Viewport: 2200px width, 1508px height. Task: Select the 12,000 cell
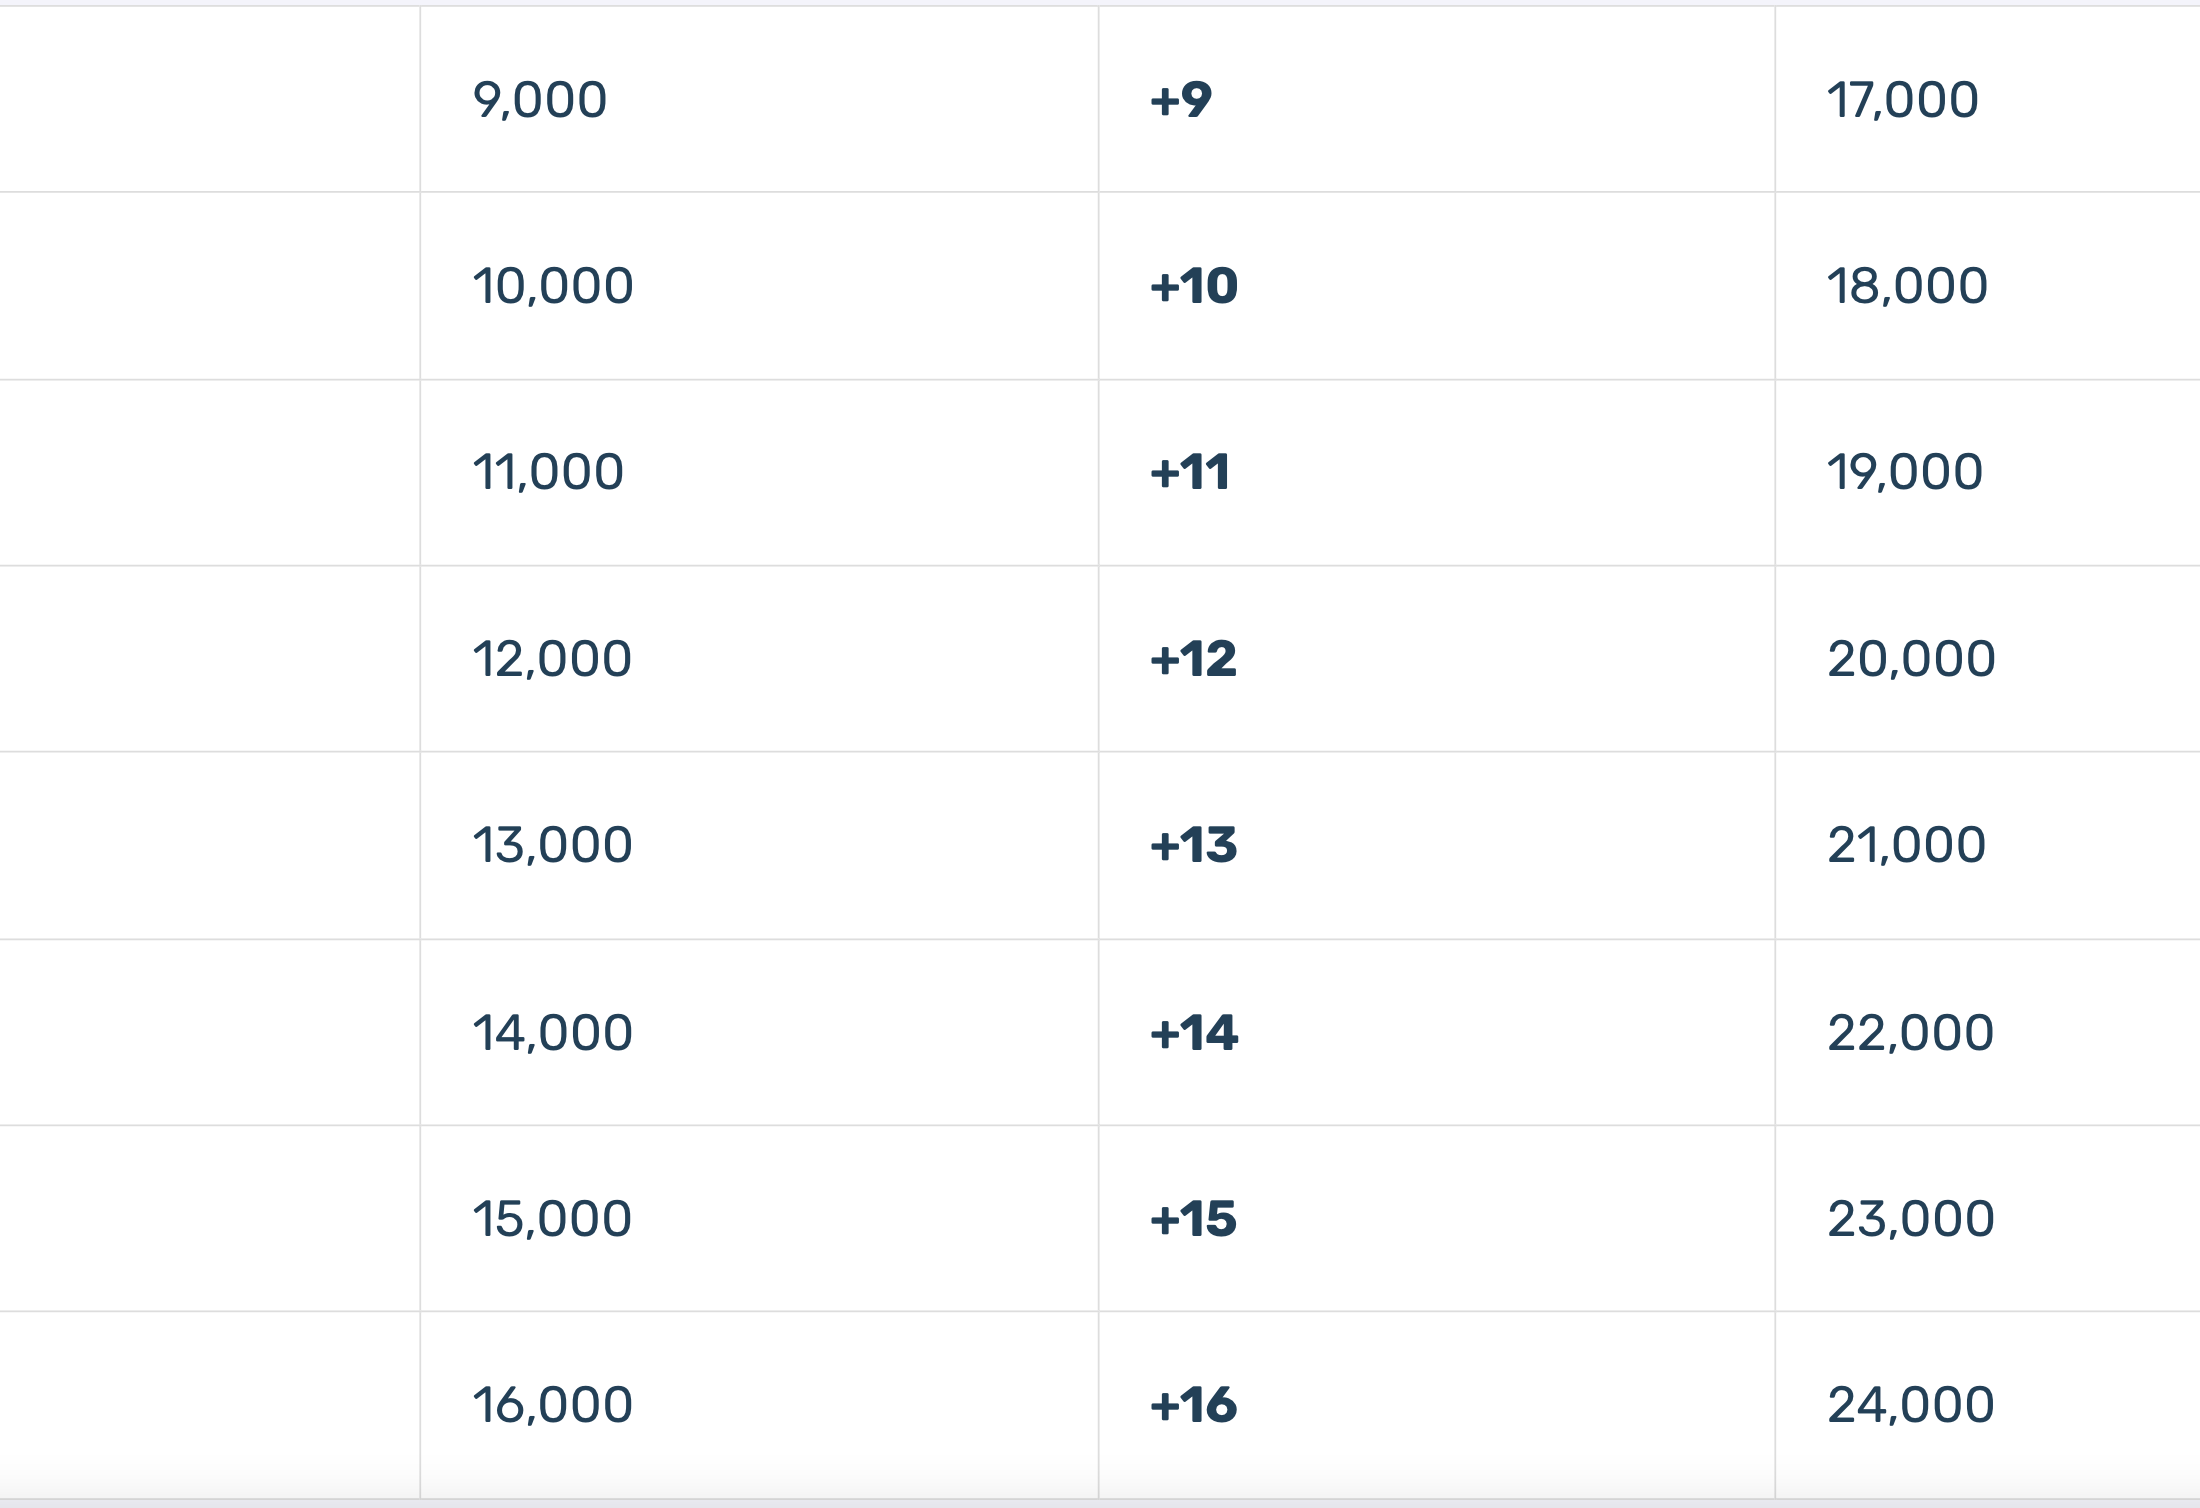pos(759,659)
